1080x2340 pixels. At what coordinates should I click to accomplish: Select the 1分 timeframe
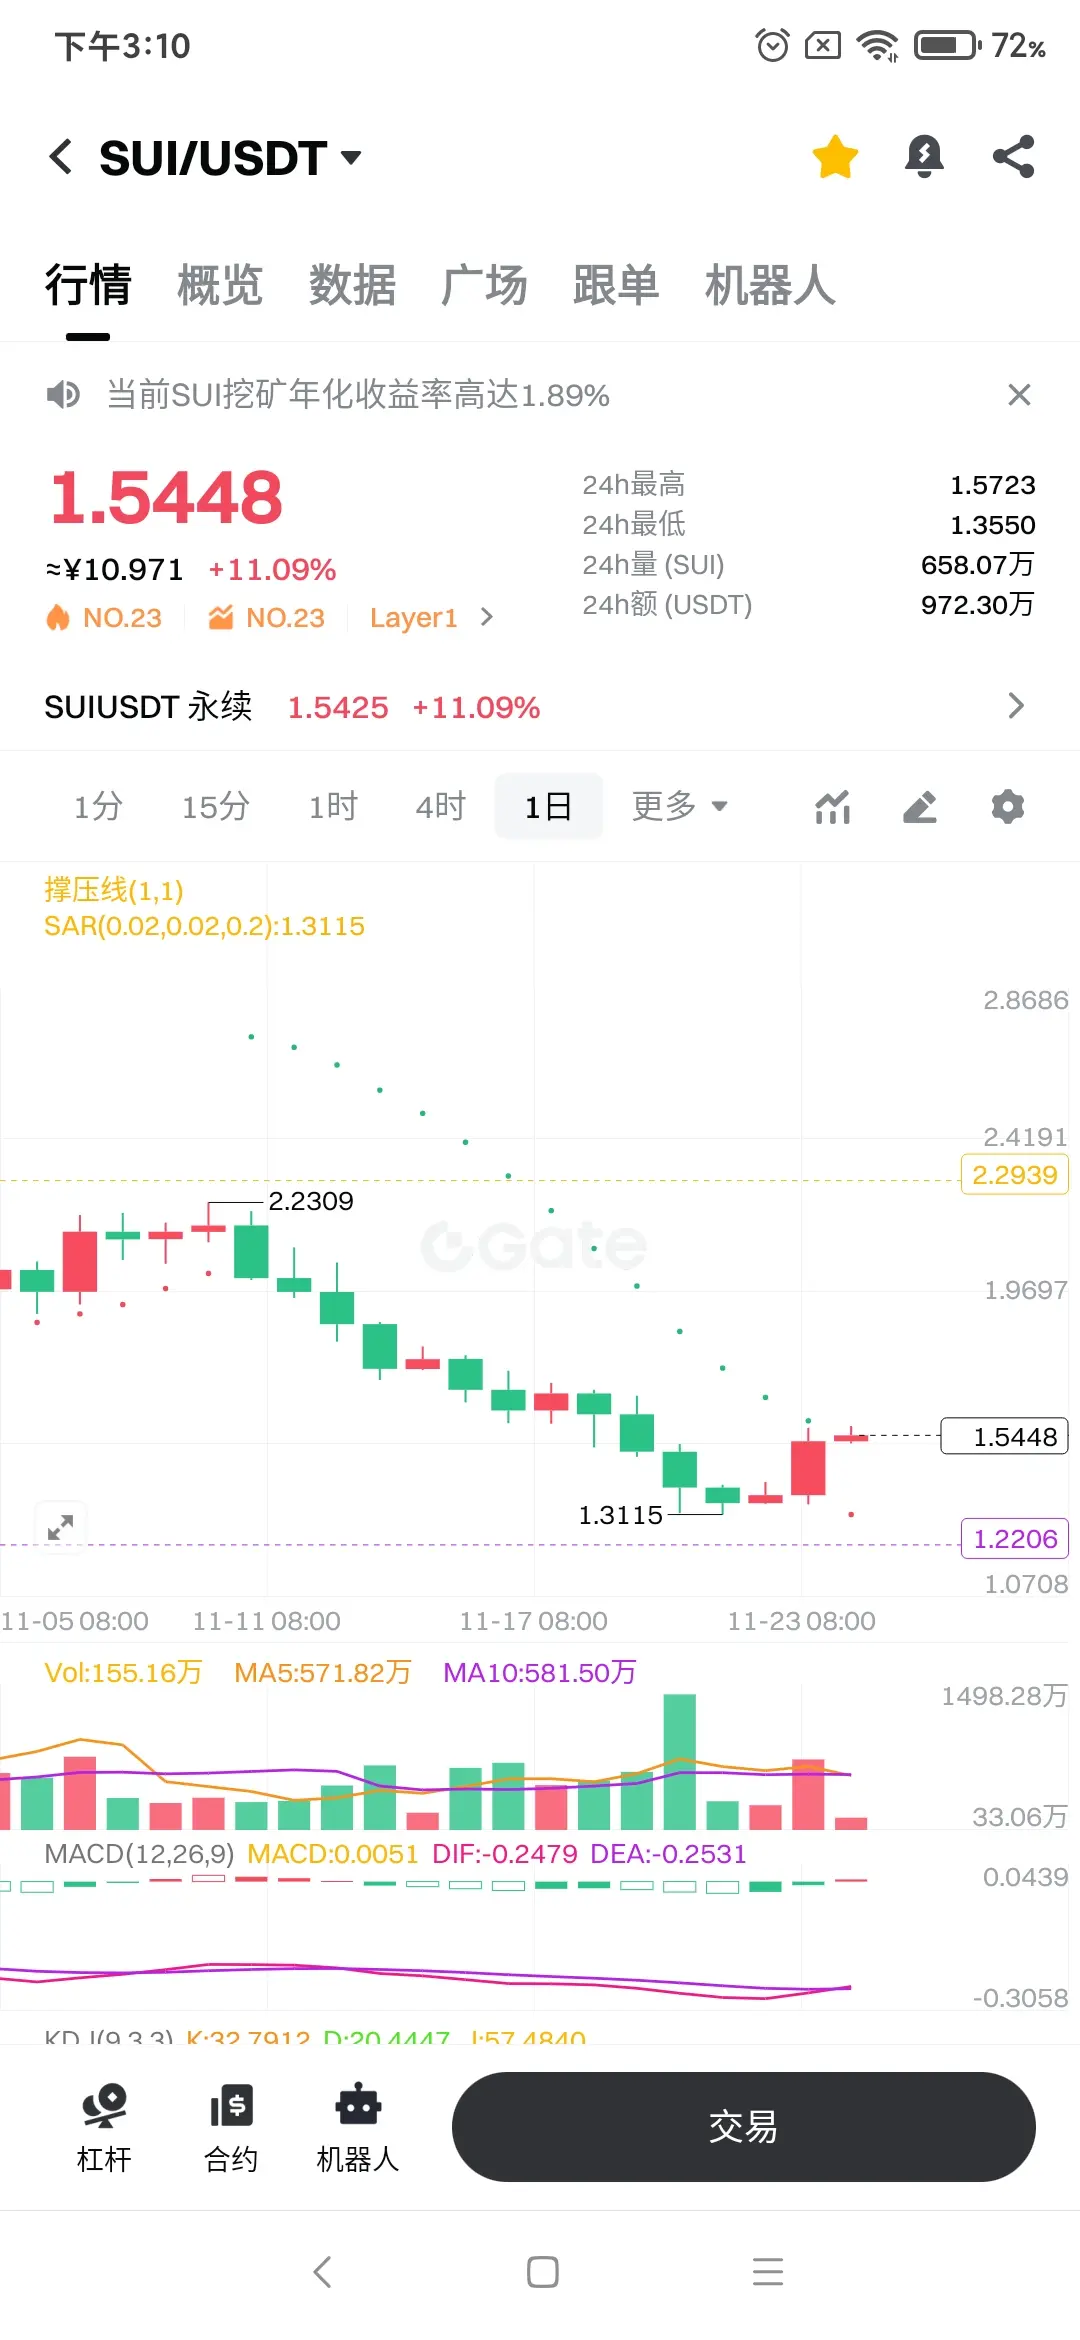98,806
